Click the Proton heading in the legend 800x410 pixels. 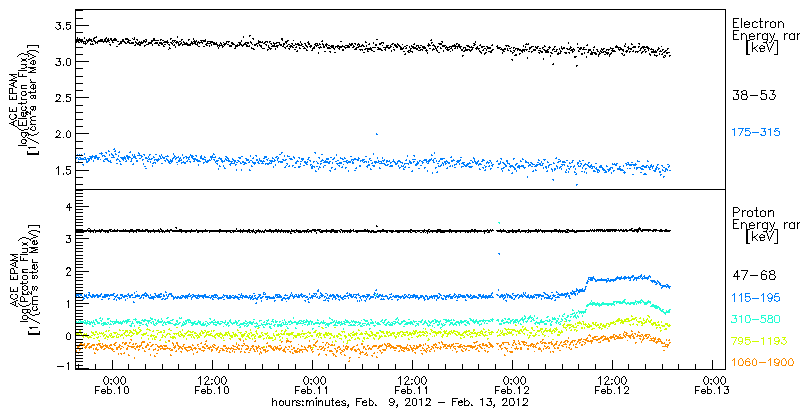(753, 213)
